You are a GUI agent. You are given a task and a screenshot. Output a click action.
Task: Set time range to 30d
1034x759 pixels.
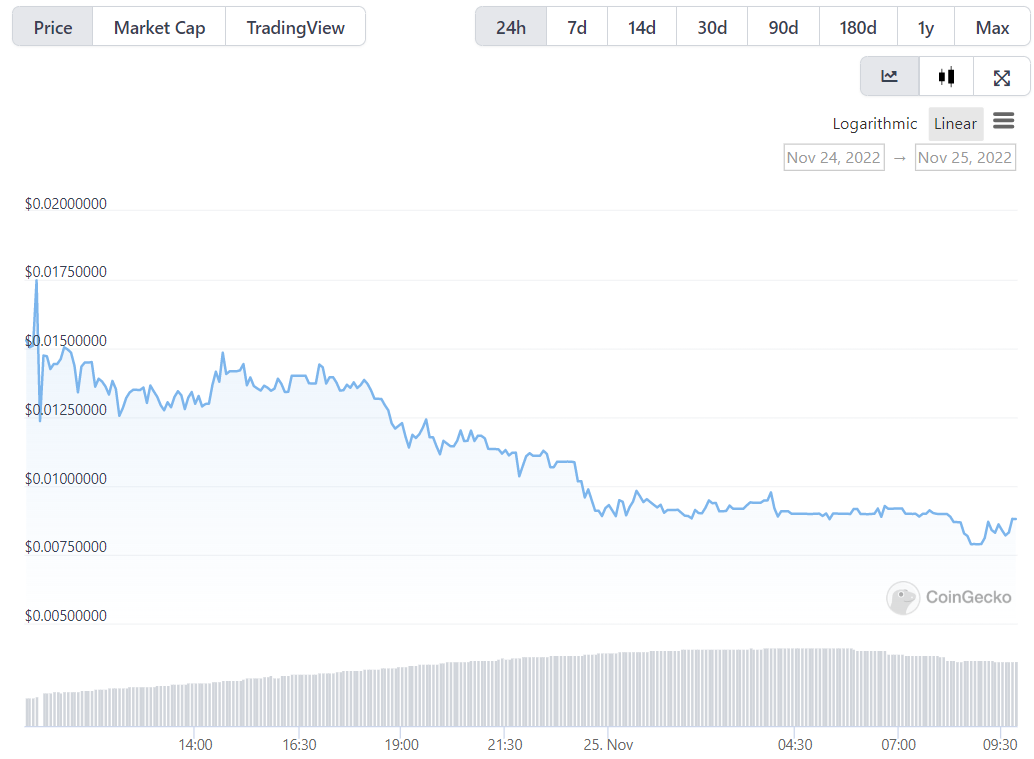(712, 28)
